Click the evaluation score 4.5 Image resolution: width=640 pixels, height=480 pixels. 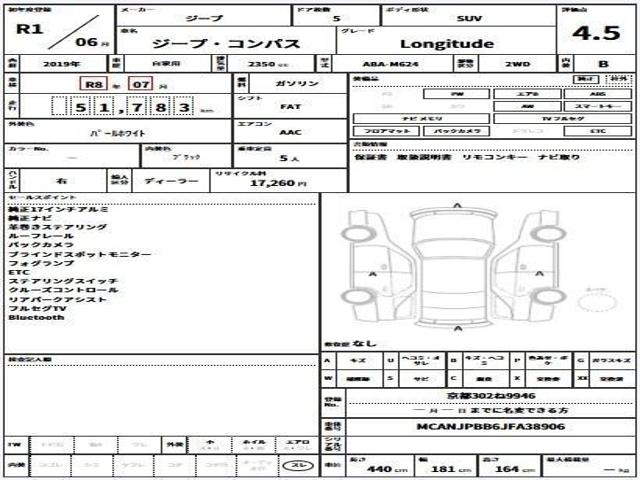(596, 33)
